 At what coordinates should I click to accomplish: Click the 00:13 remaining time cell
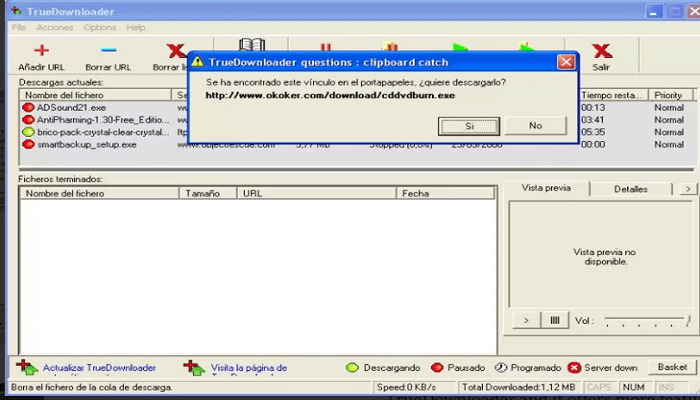[593, 108]
